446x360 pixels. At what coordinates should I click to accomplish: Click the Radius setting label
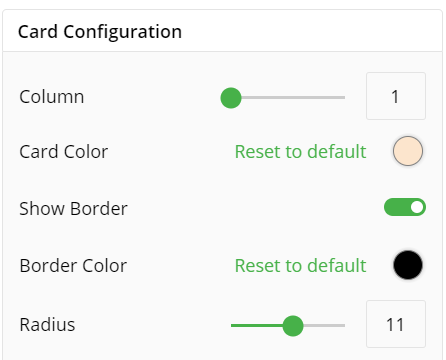click(x=47, y=325)
